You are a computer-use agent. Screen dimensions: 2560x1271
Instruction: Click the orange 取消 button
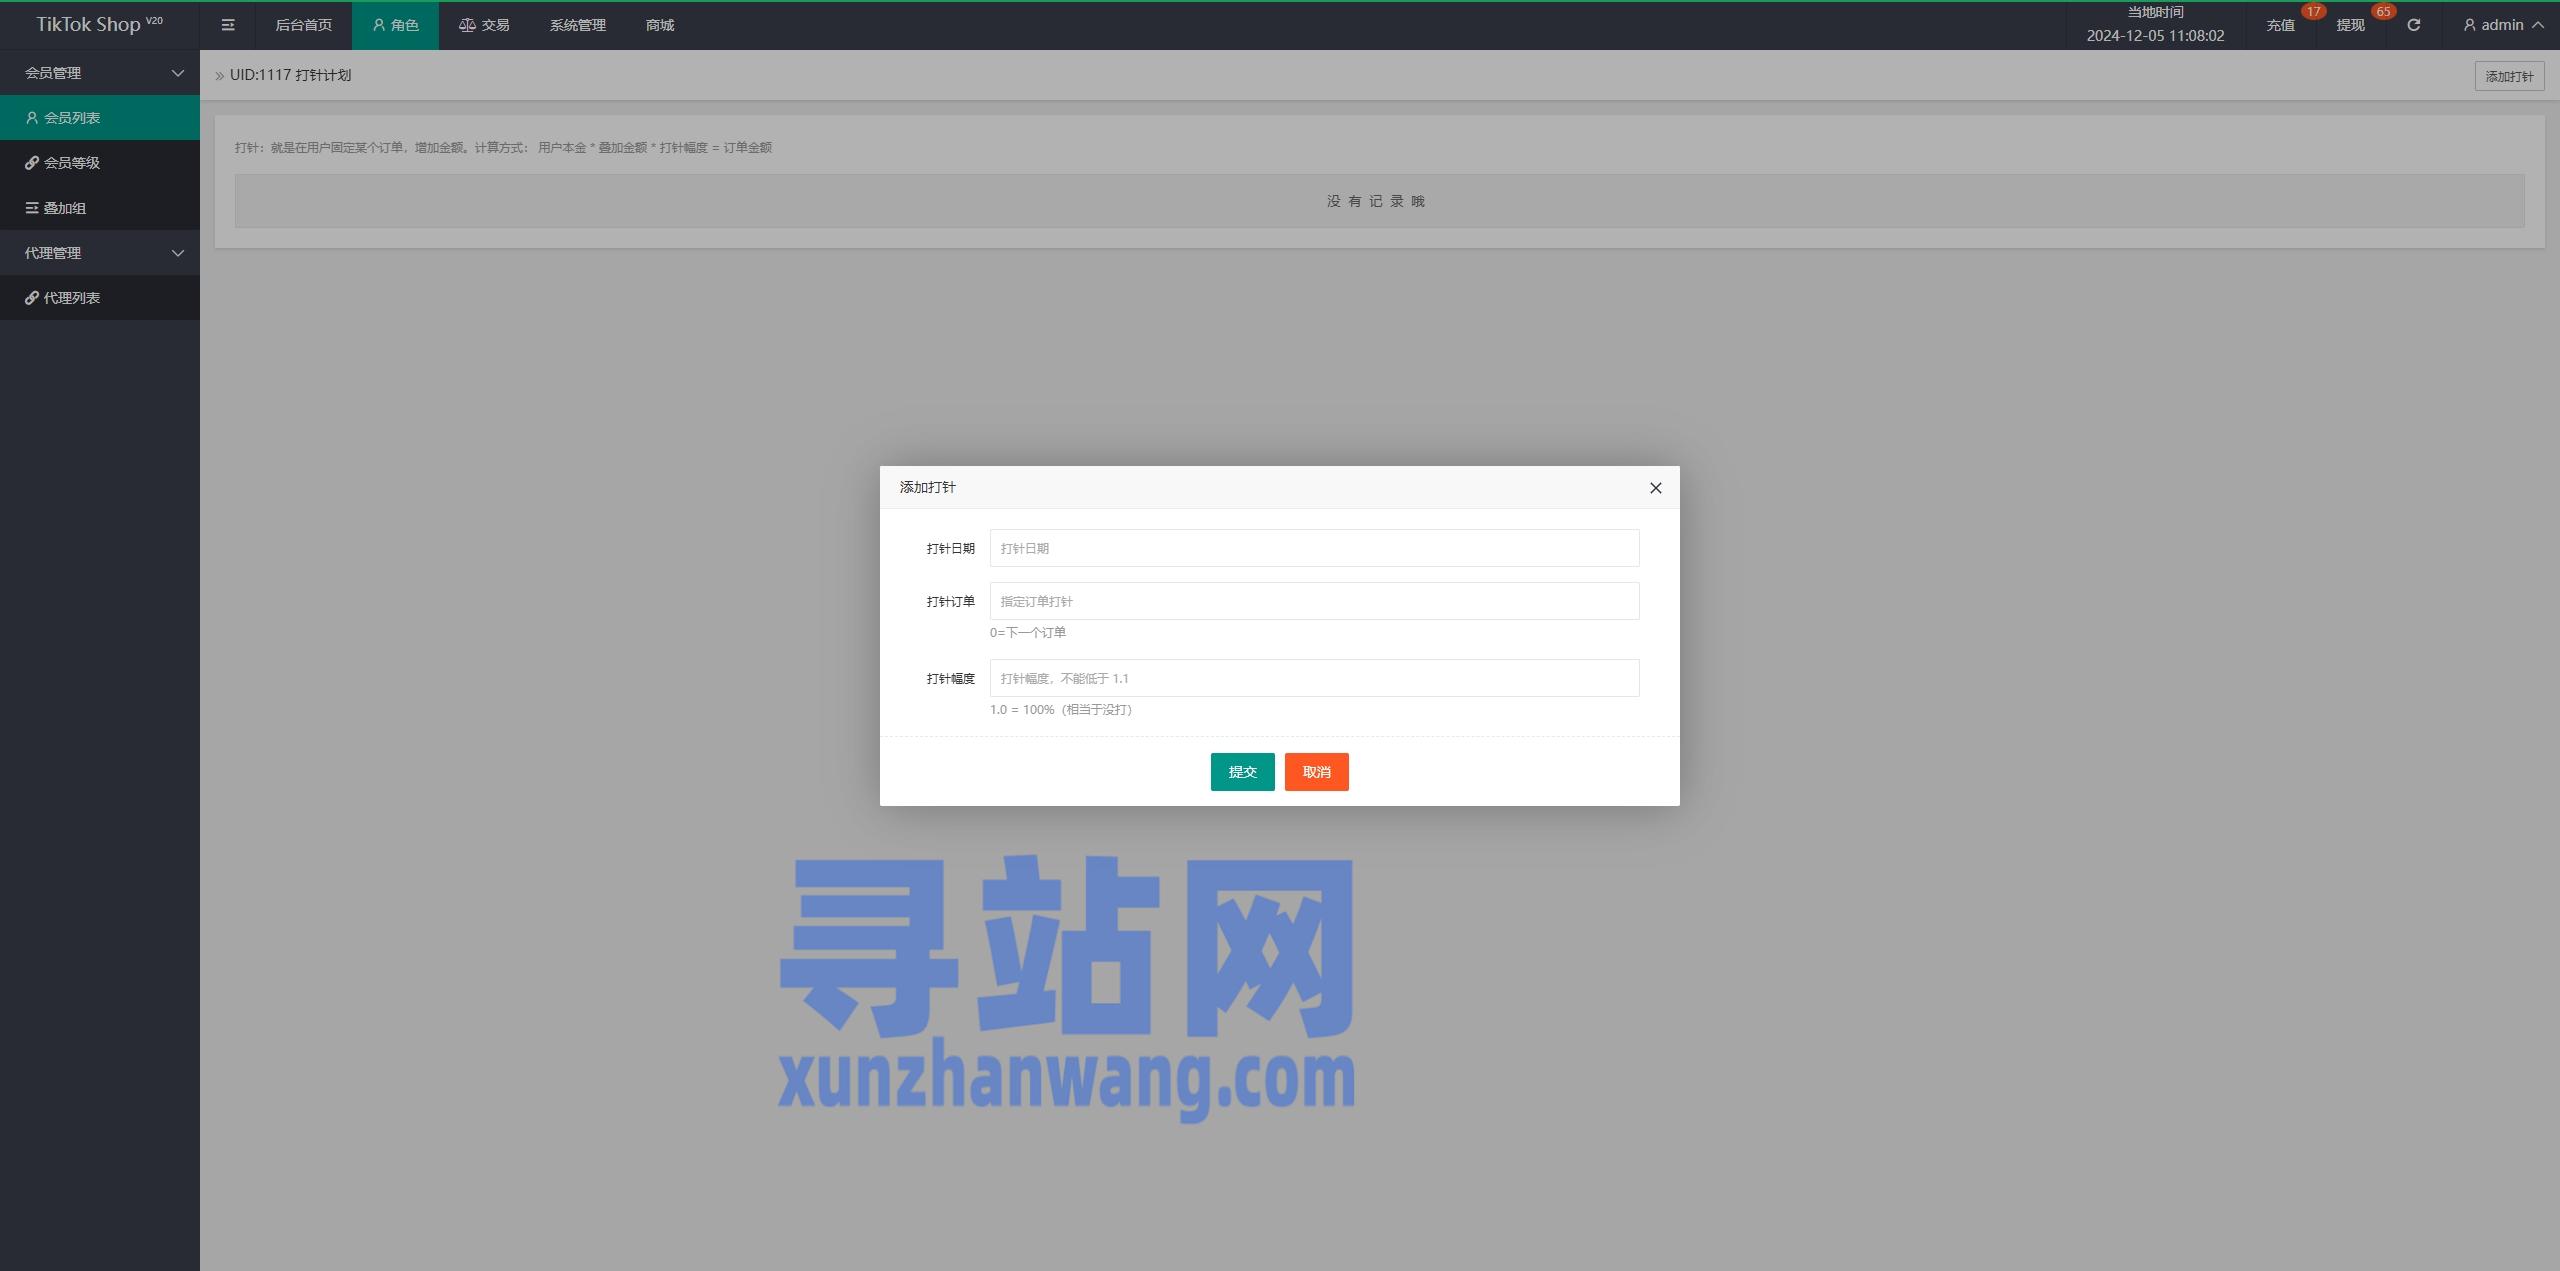coord(1316,772)
